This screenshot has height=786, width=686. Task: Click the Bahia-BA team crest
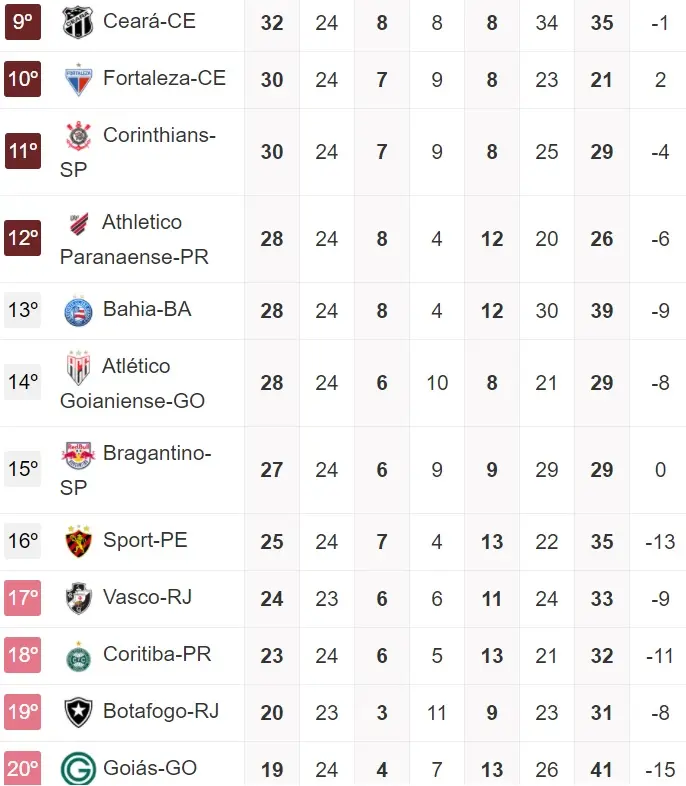coord(78,310)
